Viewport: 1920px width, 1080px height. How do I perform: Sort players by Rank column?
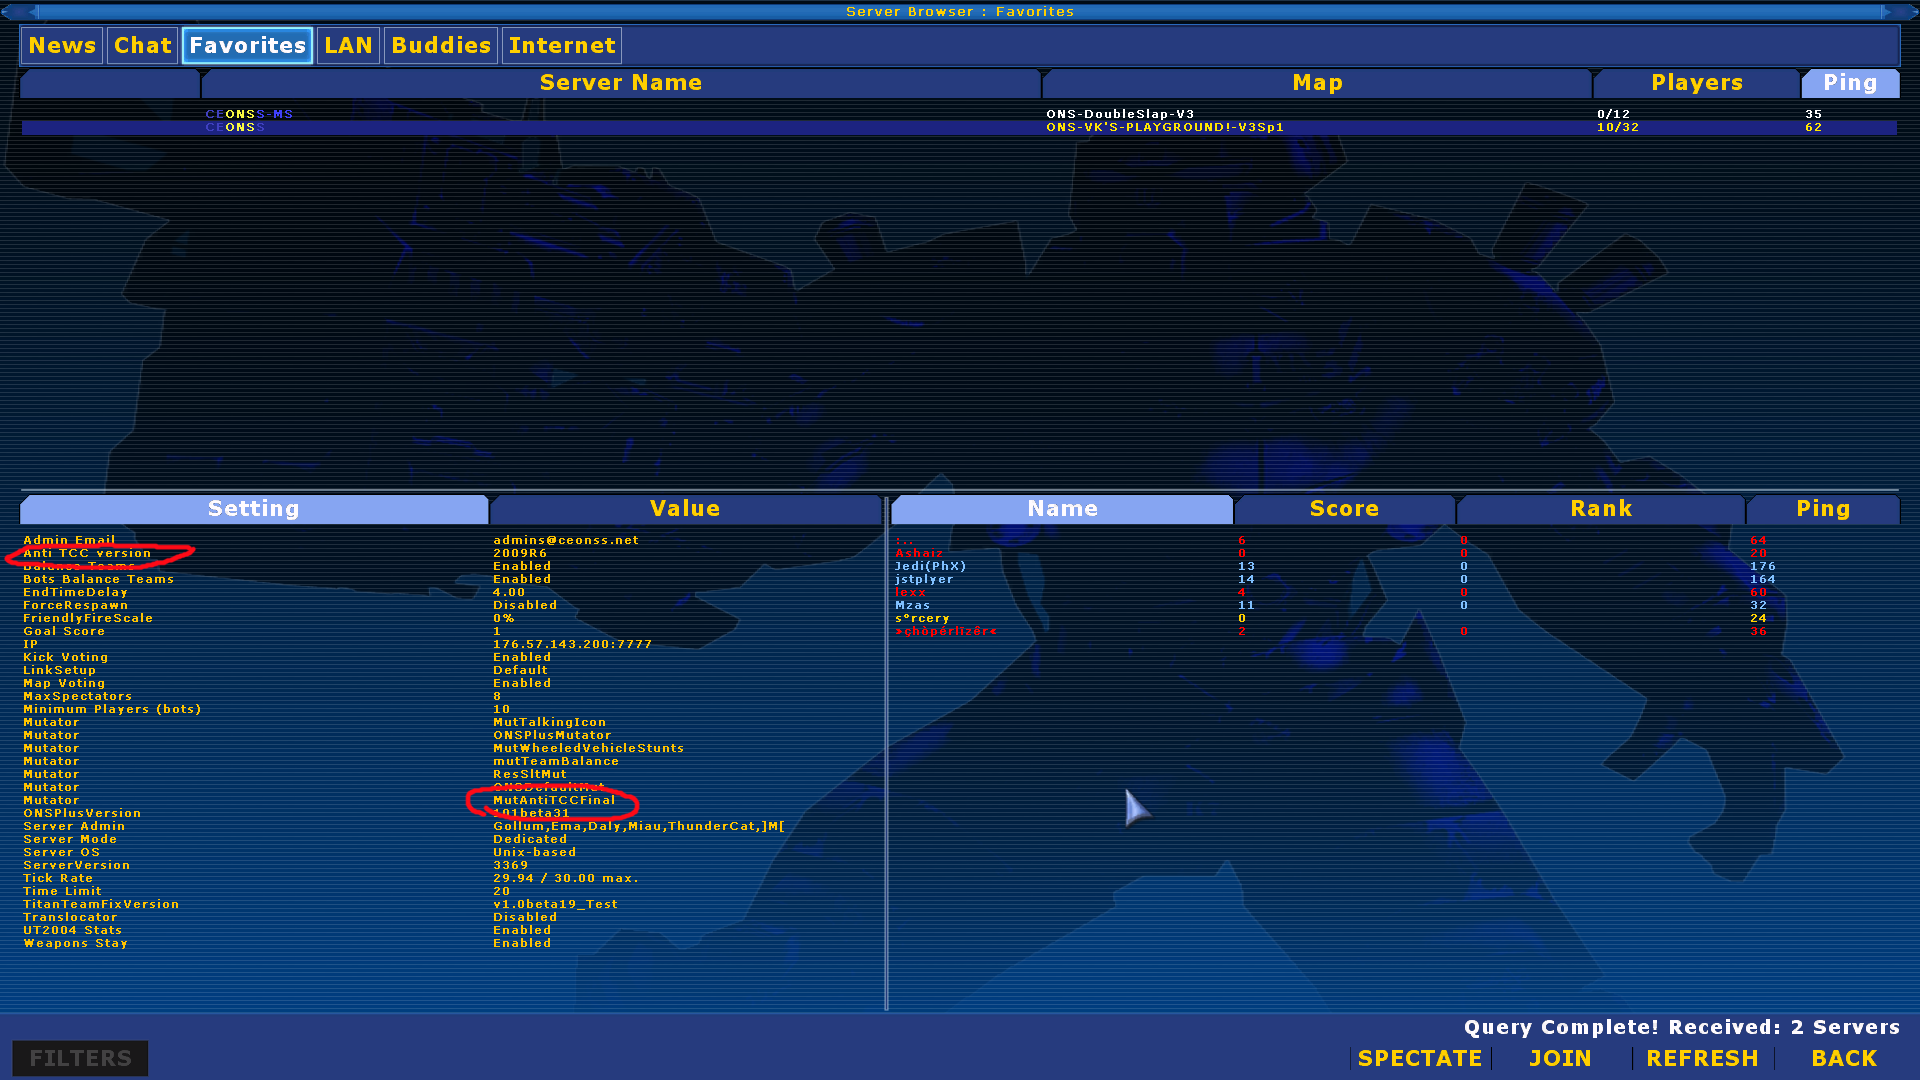1600,509
